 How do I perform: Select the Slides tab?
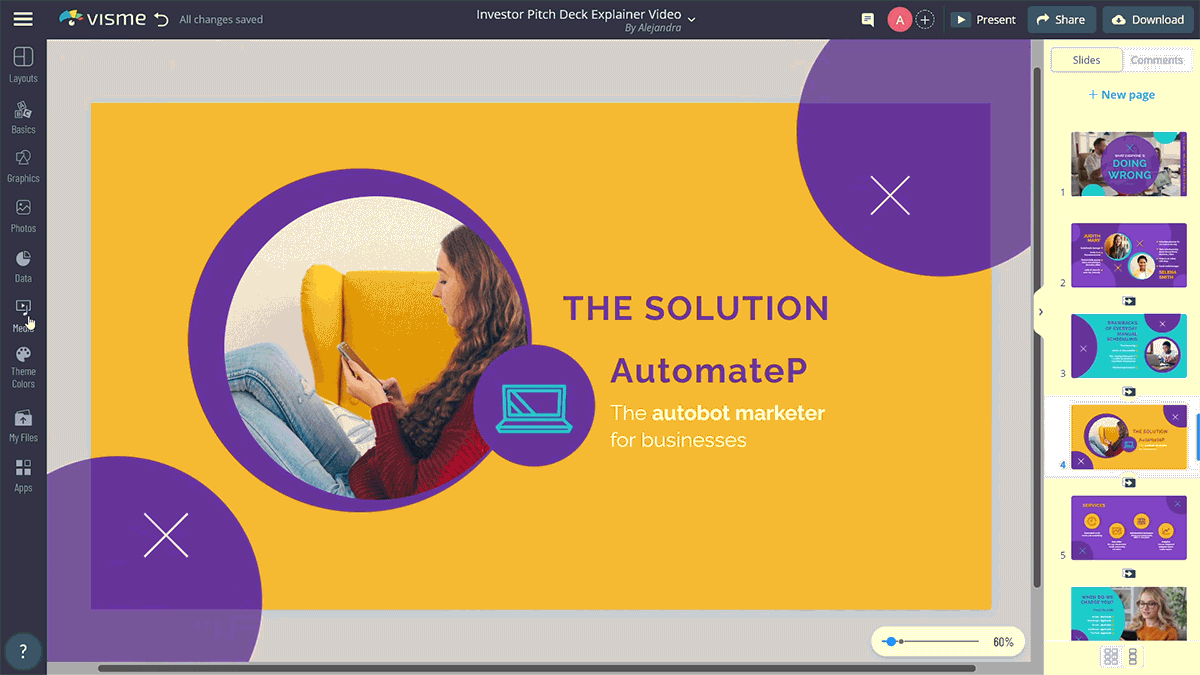point(1086,60)
